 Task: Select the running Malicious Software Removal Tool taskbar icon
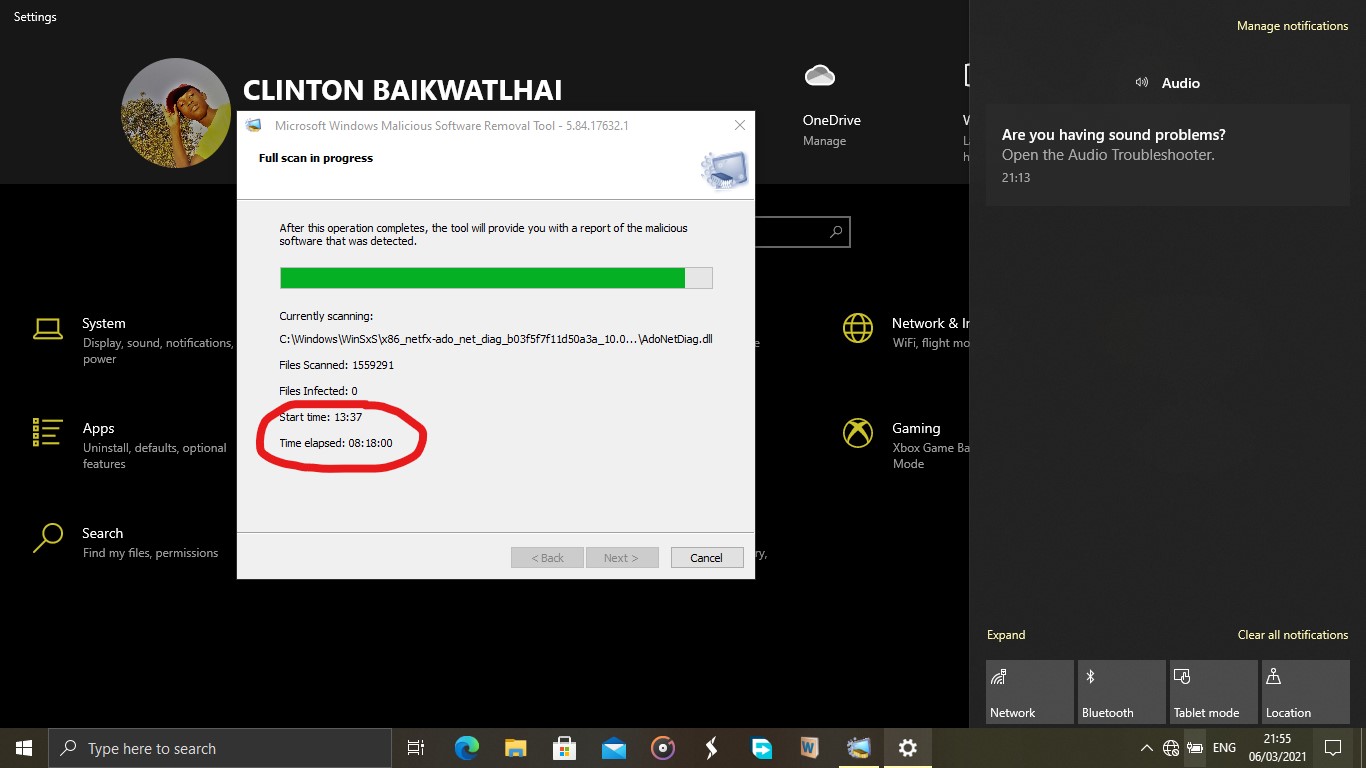pyautogui.click(x=858, y=747)
